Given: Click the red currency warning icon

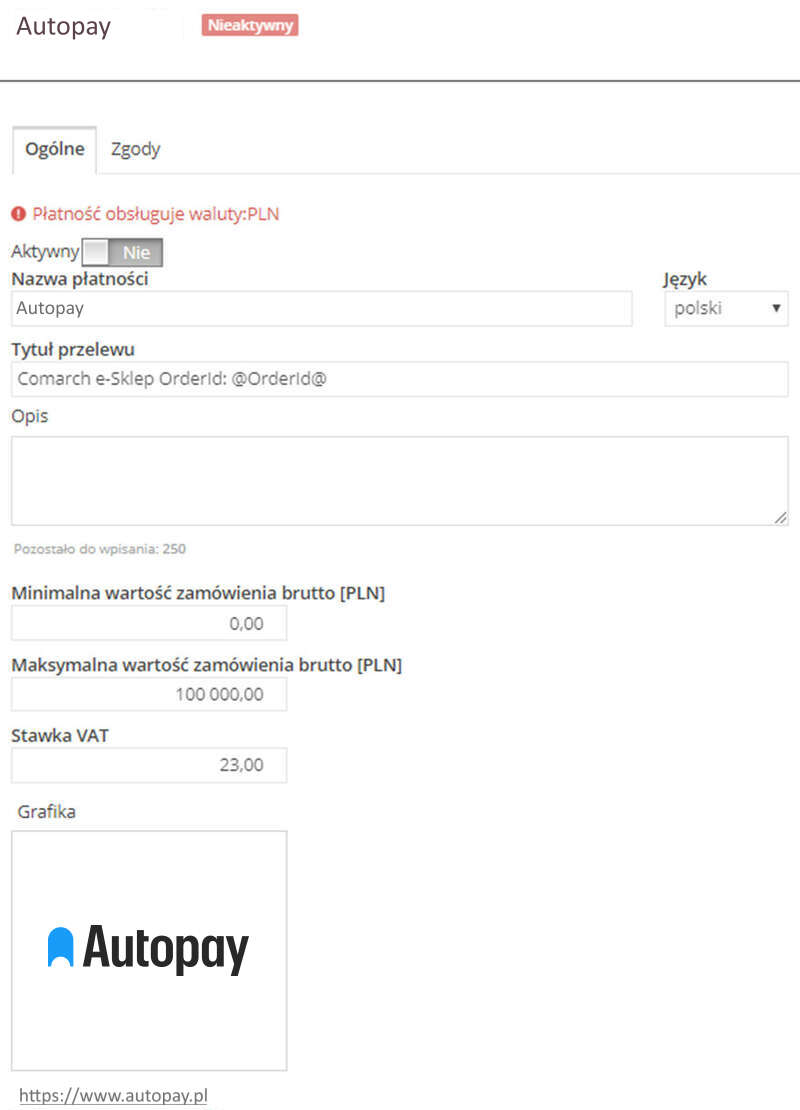Looking at the screenshot, I should 18,214.
